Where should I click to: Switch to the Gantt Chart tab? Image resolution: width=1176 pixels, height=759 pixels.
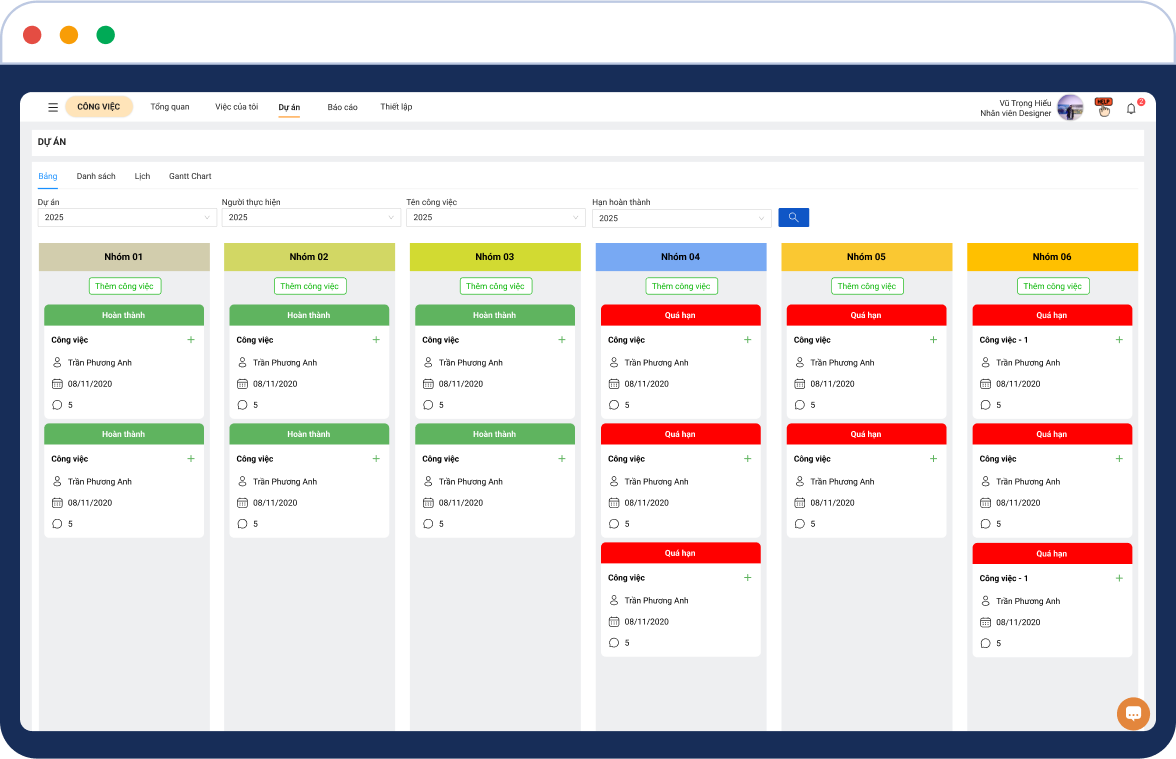click(x=190, y=176)
